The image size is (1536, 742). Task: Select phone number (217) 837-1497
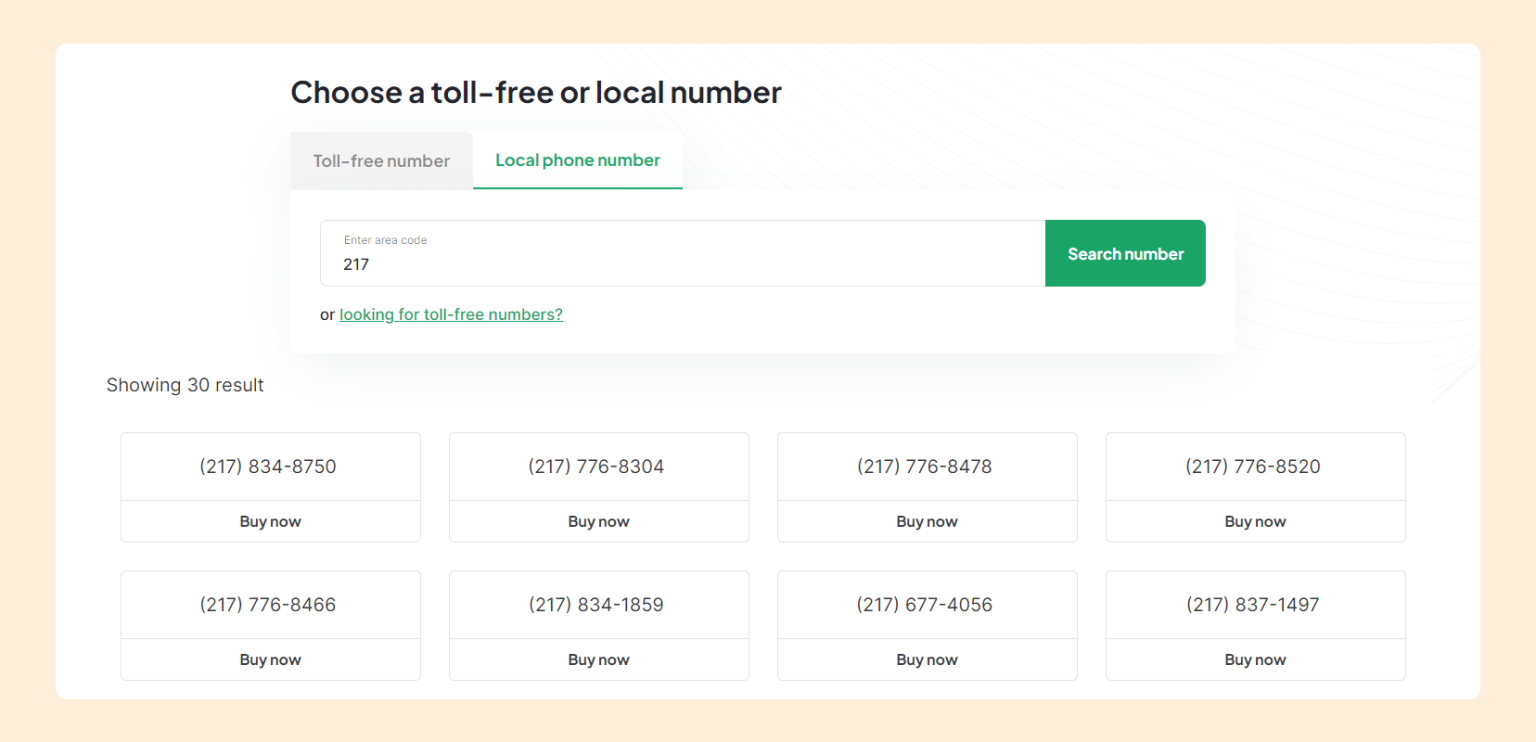1255,604
